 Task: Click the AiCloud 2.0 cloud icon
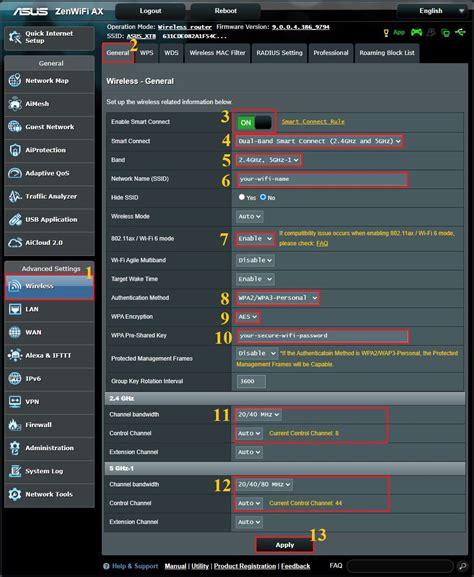[x=15, y=243]
